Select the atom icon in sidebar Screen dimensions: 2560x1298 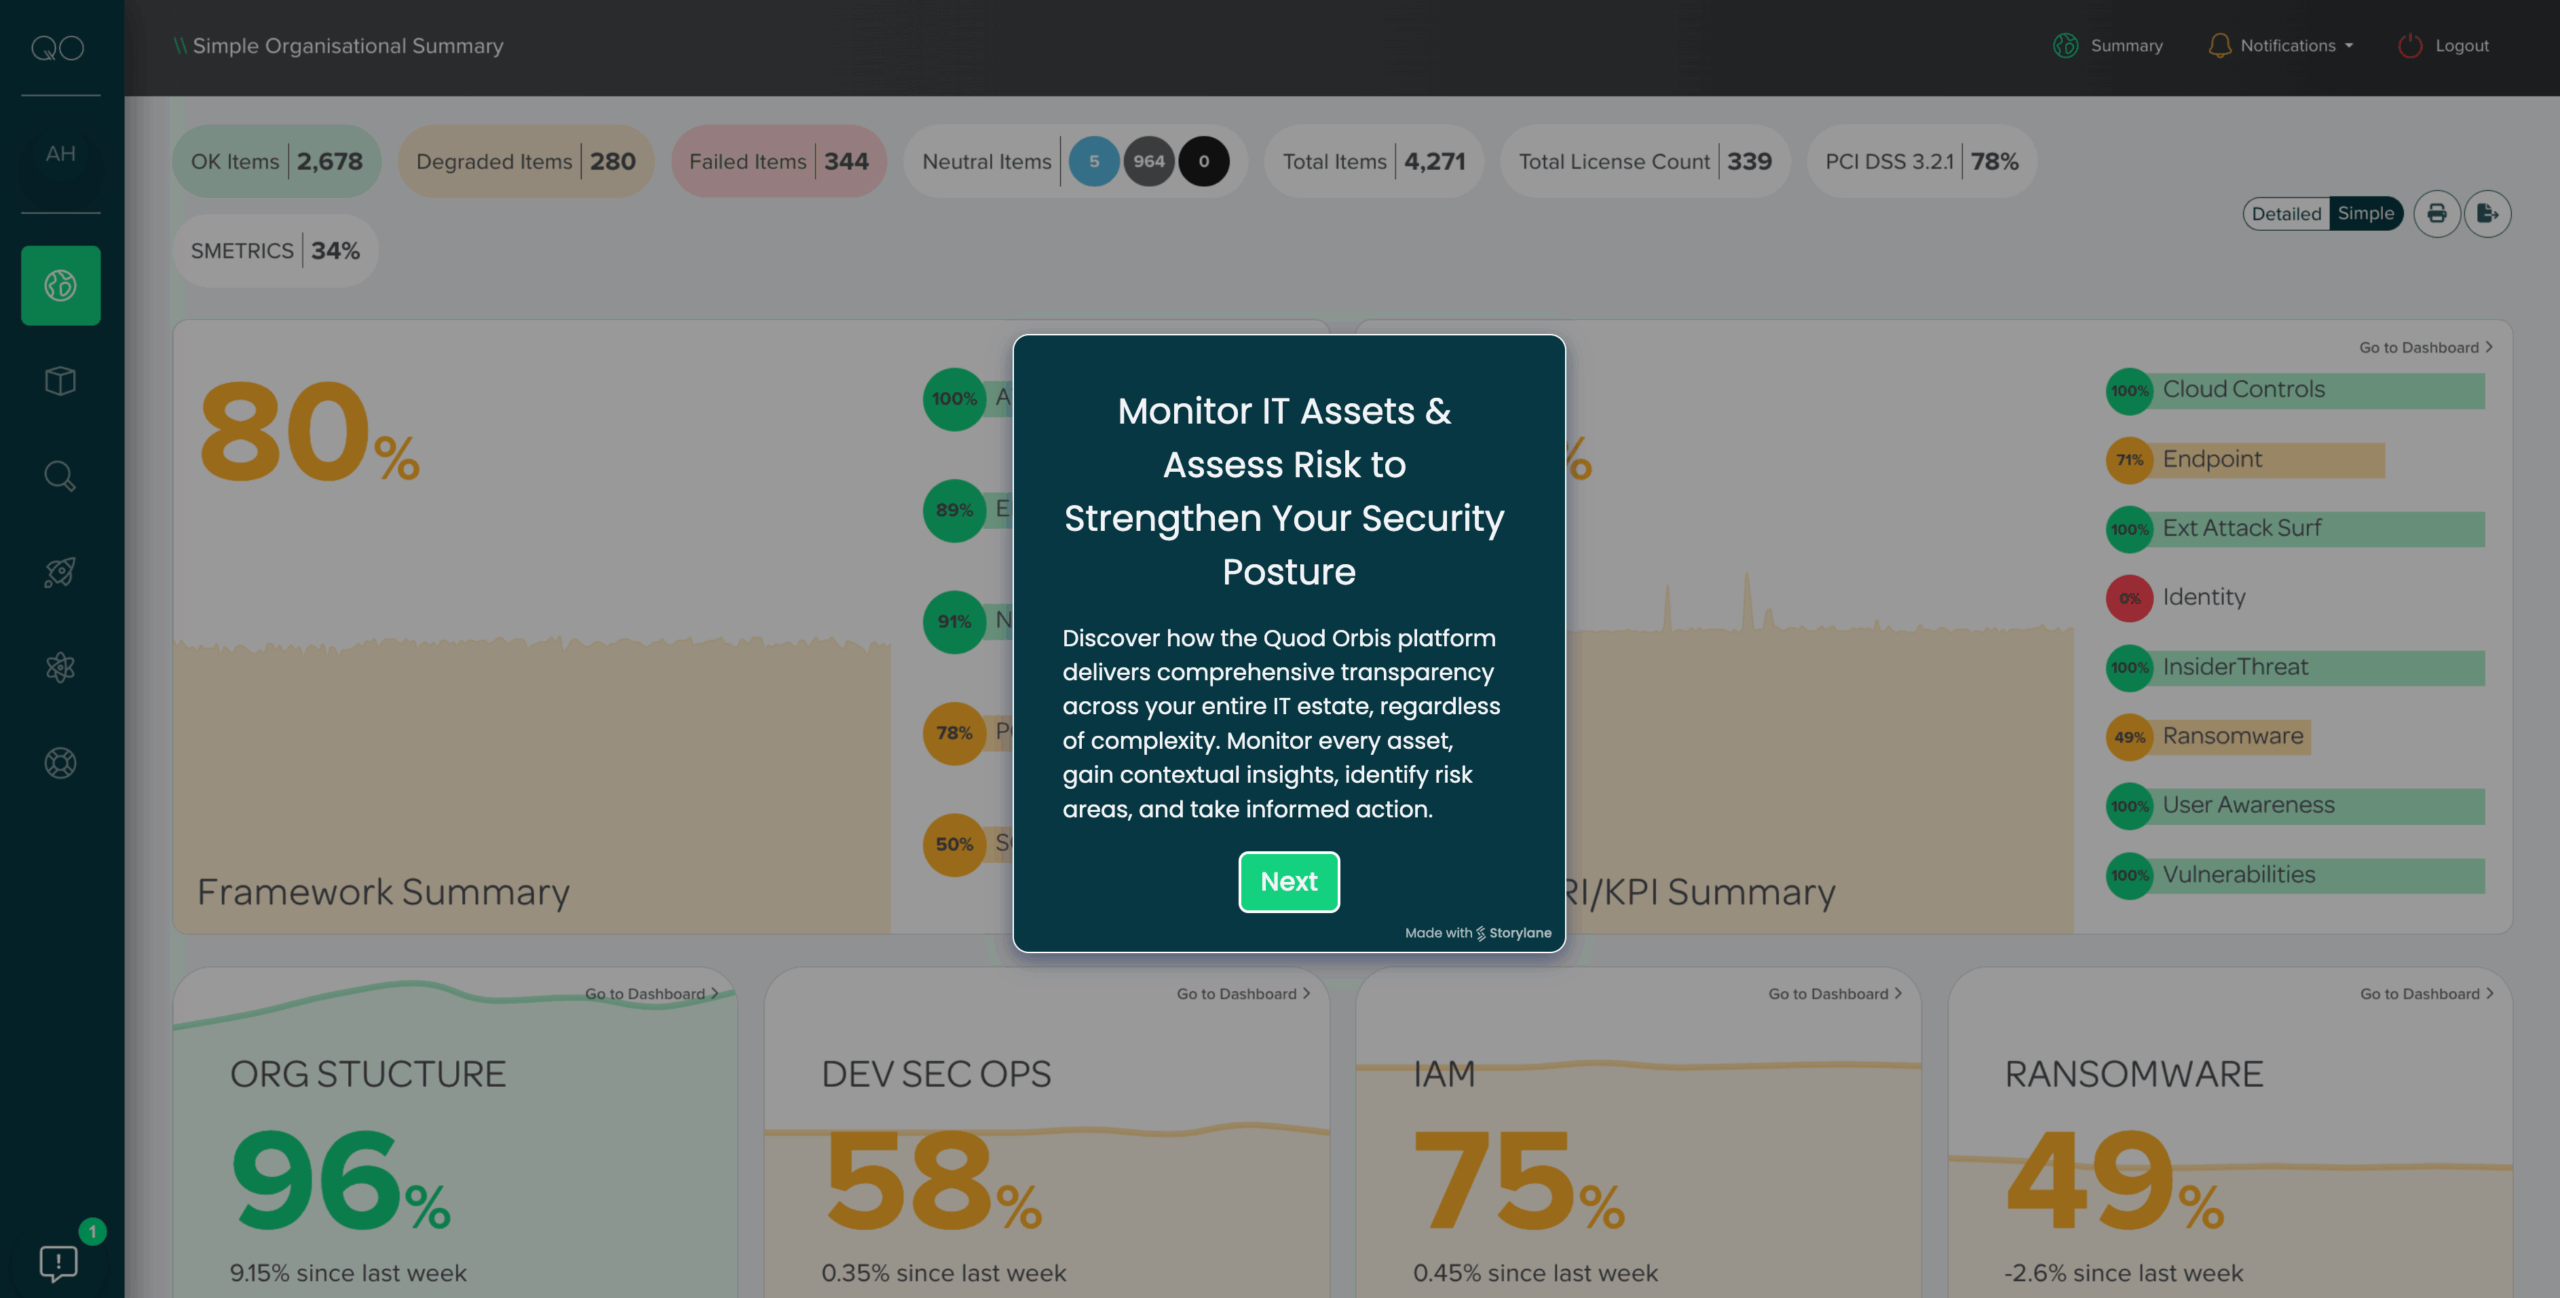[60, 667]
